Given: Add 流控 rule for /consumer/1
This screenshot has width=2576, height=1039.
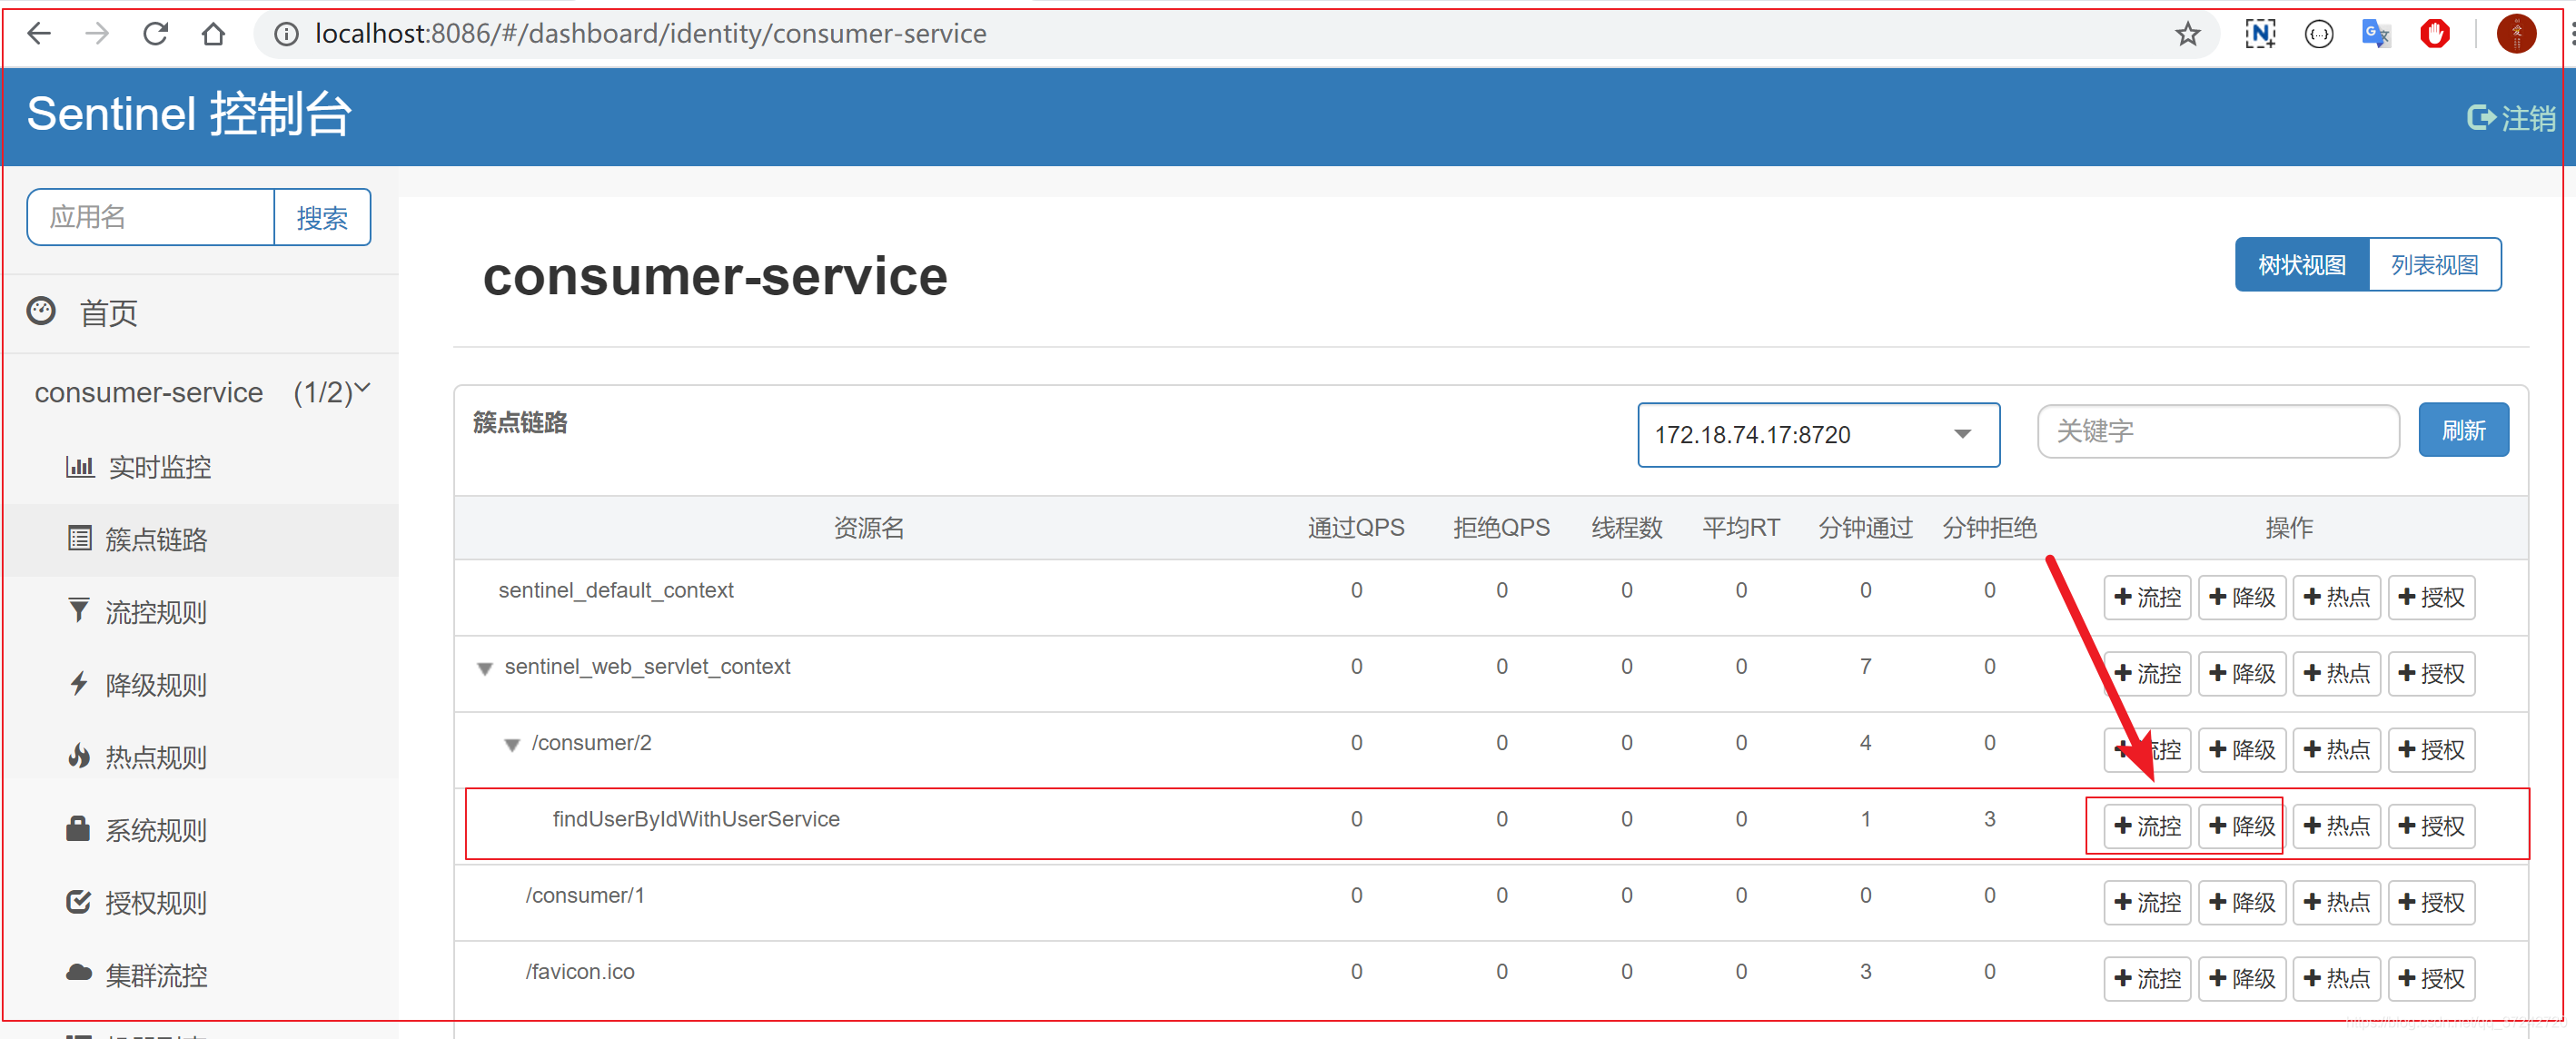Looking at the screenshot, I should coord(2147,903).
